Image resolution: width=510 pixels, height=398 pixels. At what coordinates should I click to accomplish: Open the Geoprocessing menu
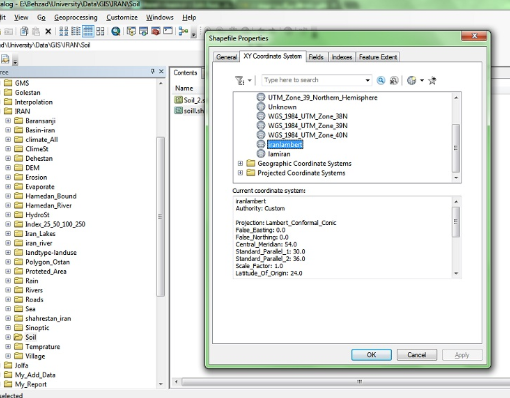(76, 17)
